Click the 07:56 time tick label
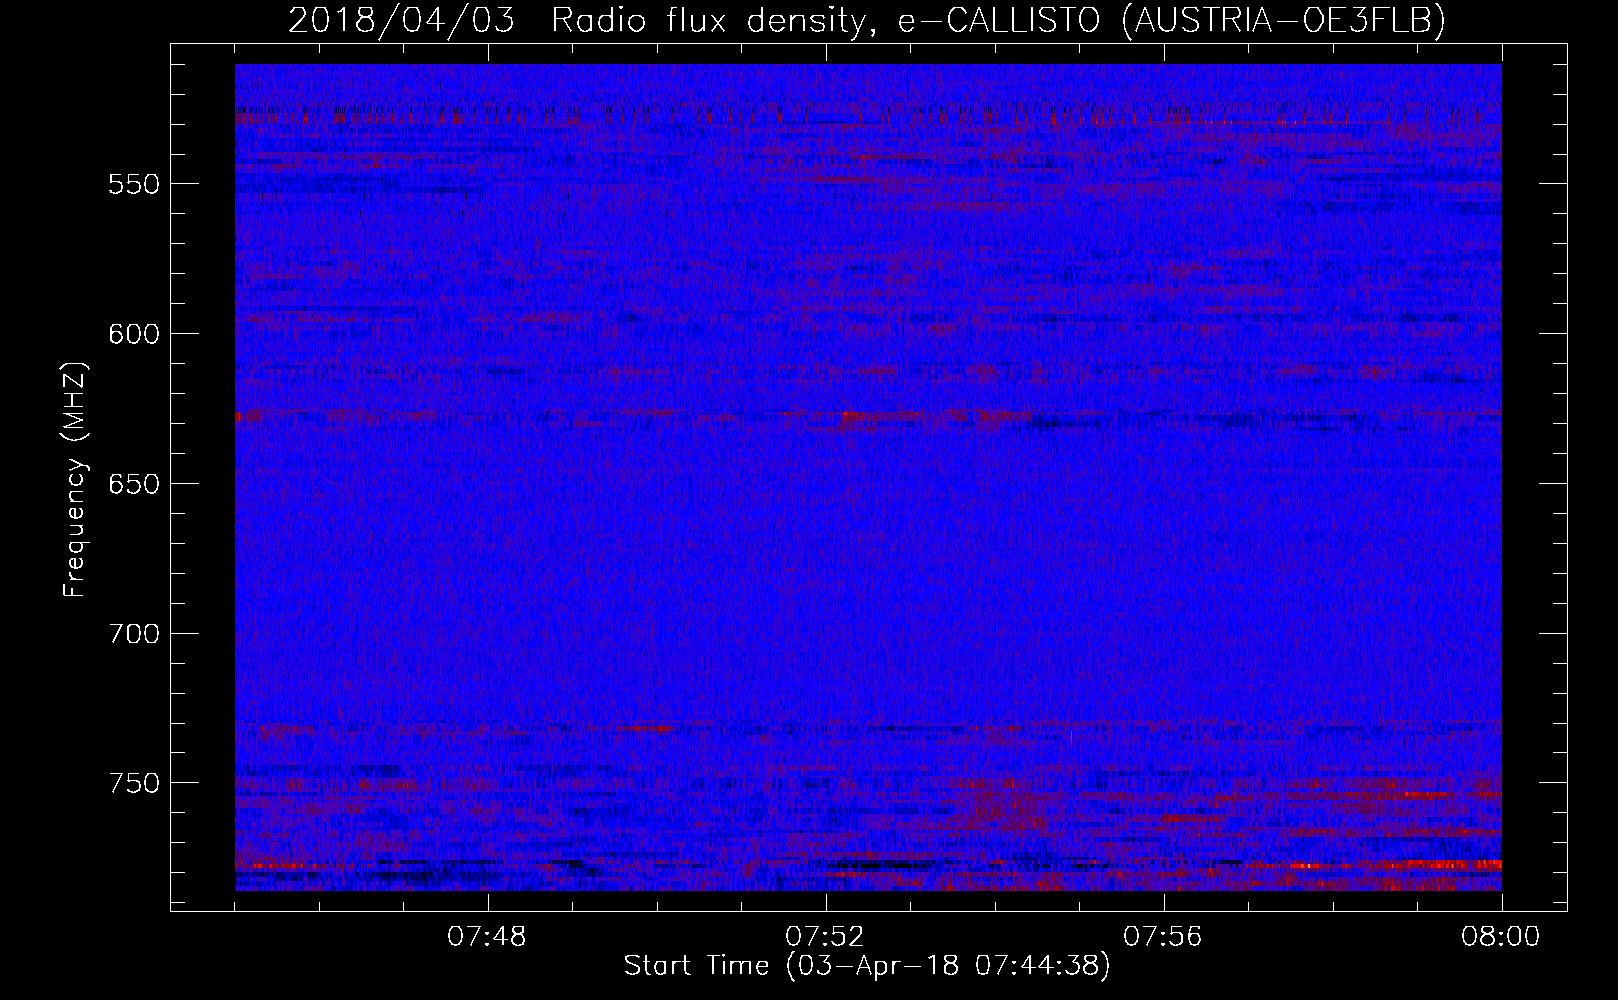This screenshot has width=1618, height=1000. tap(1164, 937)
